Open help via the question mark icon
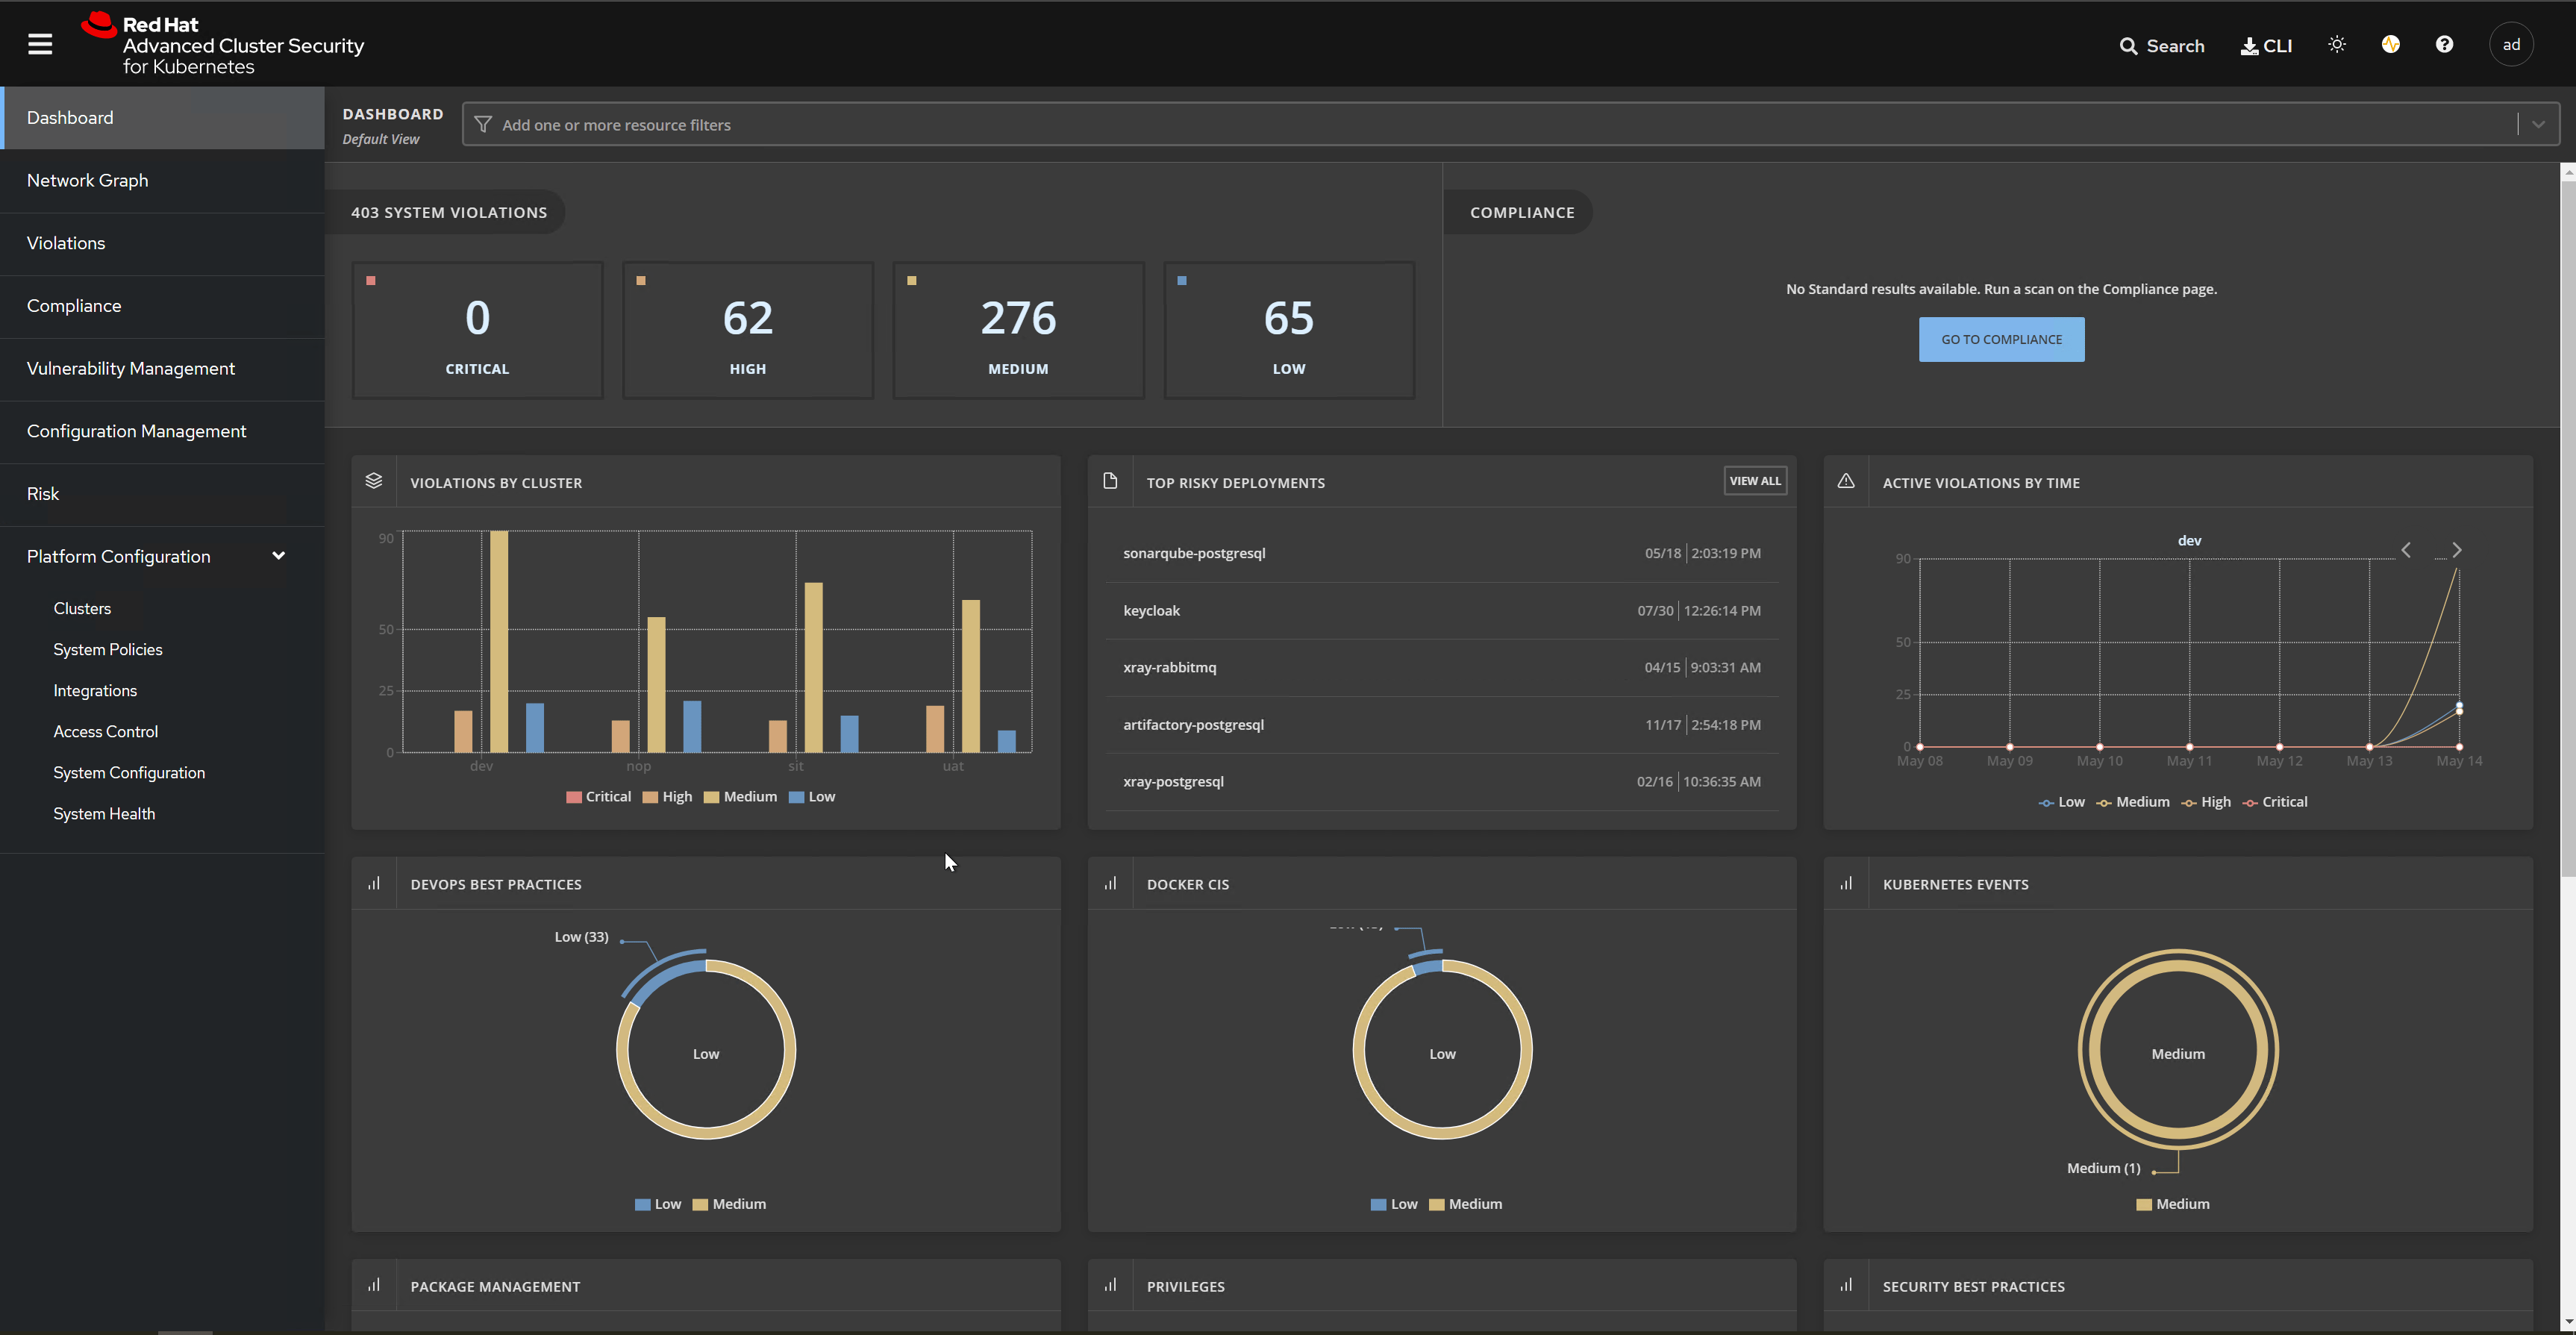 [2444, 44]
